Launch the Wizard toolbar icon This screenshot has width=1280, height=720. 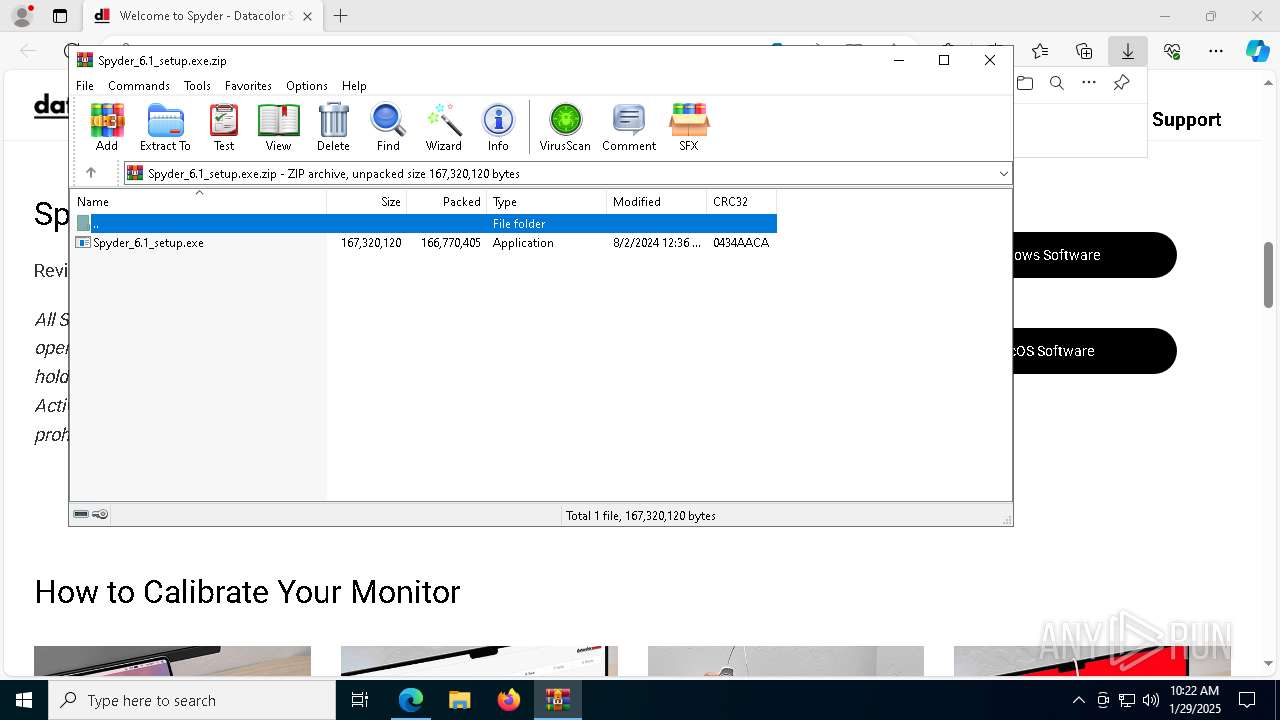[x=444, y=127]
